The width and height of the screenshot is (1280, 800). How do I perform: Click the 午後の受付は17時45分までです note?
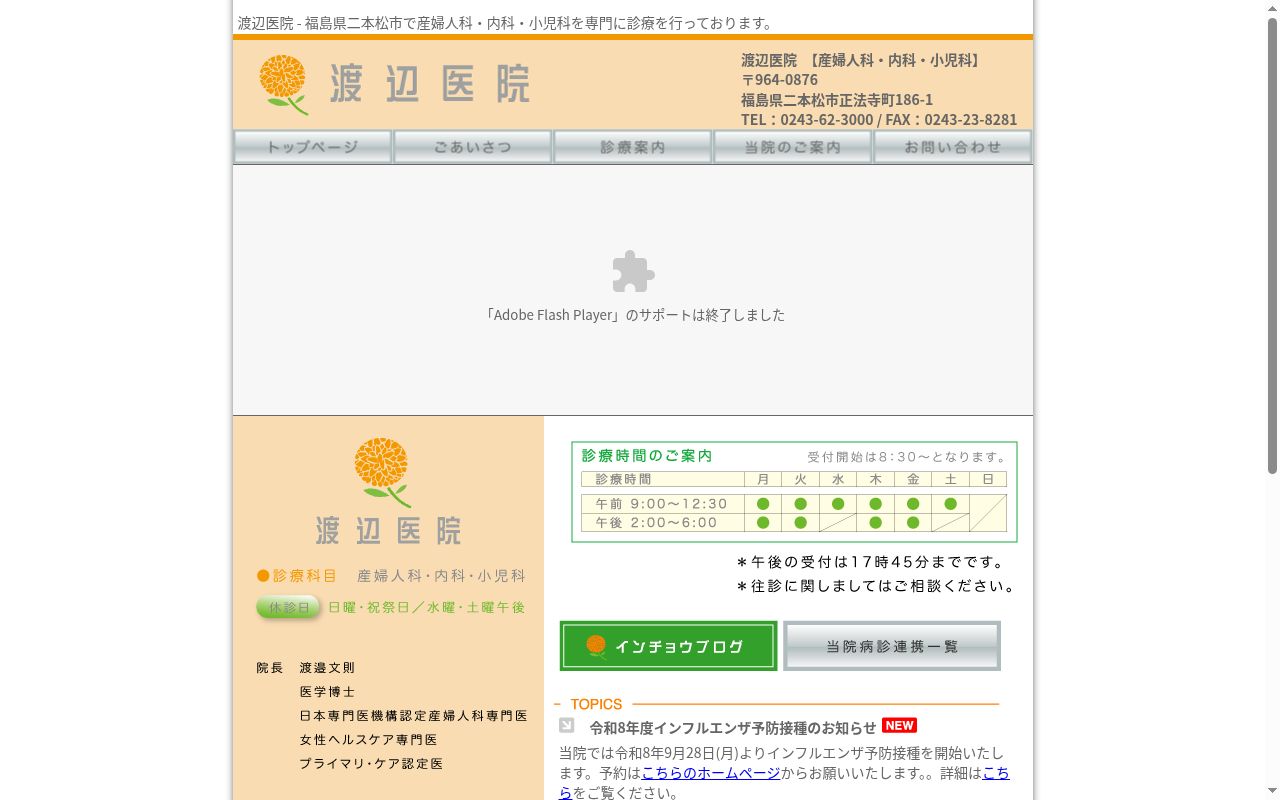[x=871, y=562]
